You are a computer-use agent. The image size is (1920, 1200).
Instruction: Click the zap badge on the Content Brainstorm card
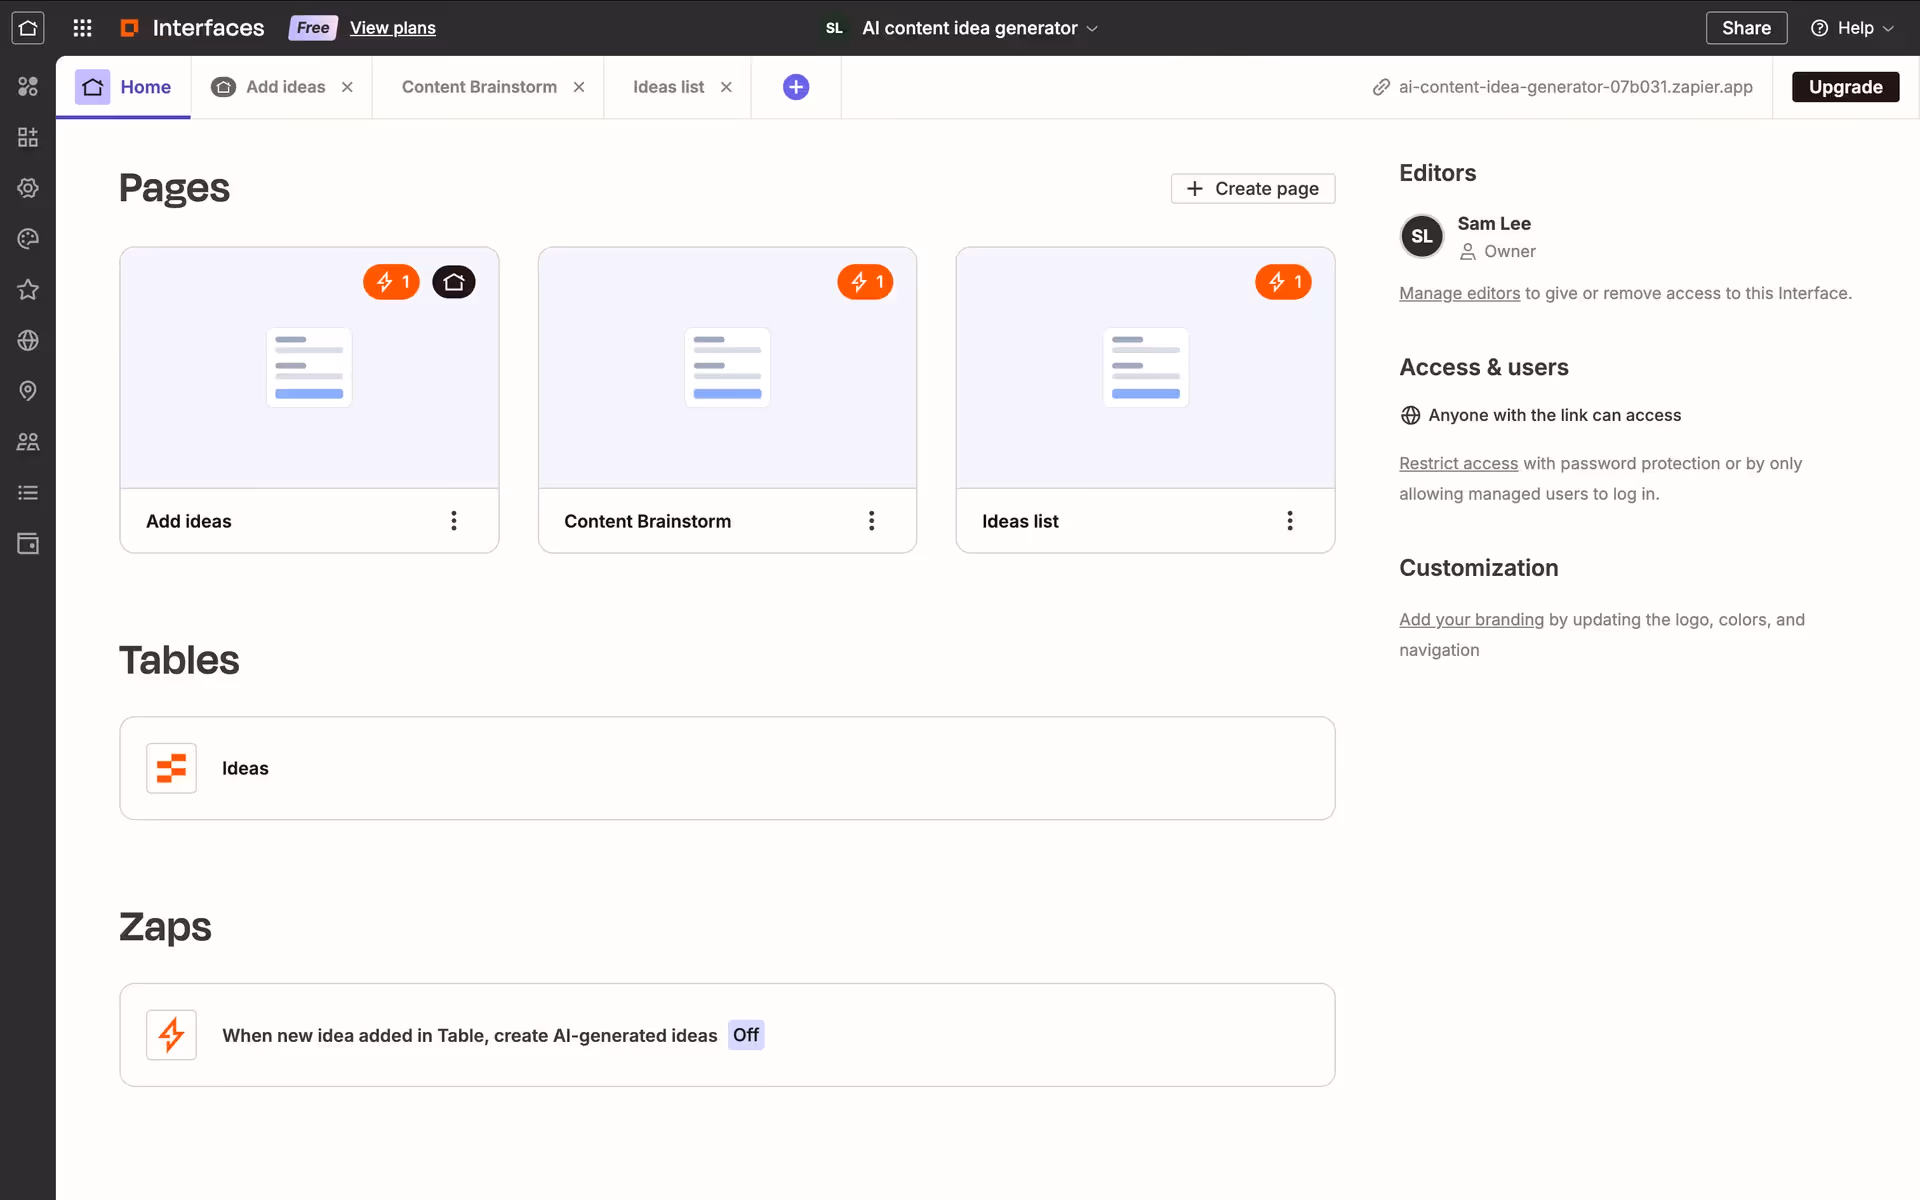(865, 282)
